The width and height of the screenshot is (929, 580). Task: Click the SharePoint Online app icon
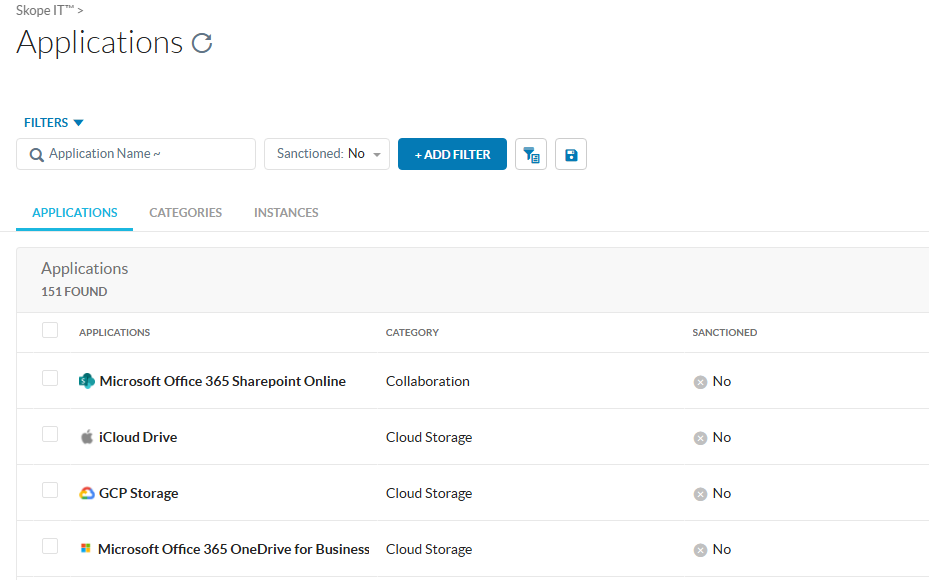coord(87,381)
